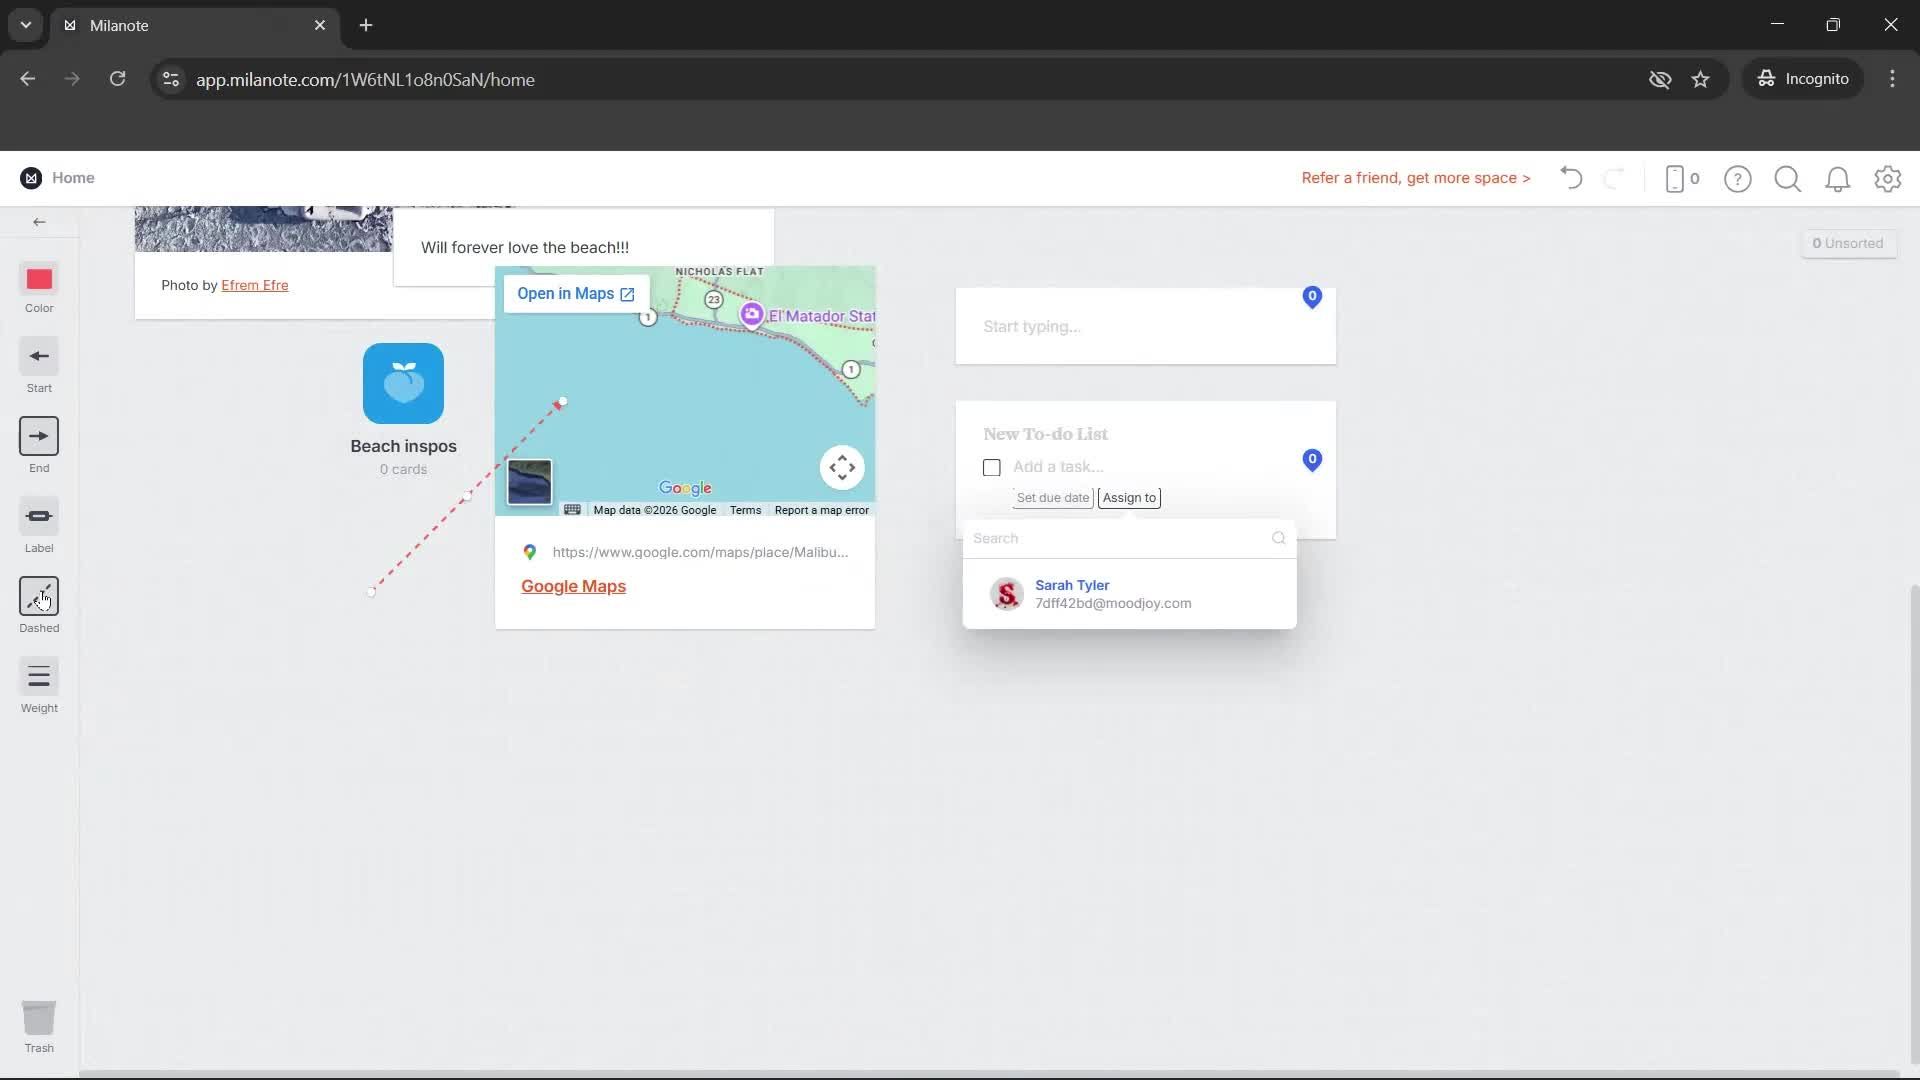Open Chrome's three-dot menu
The height and width of the screenshot is (1080, 1920).
tap(1892, 79)
